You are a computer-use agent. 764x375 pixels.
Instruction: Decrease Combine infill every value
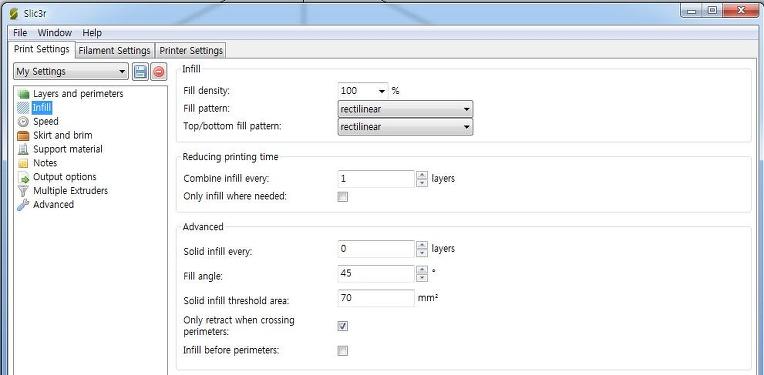coord(422,183)
